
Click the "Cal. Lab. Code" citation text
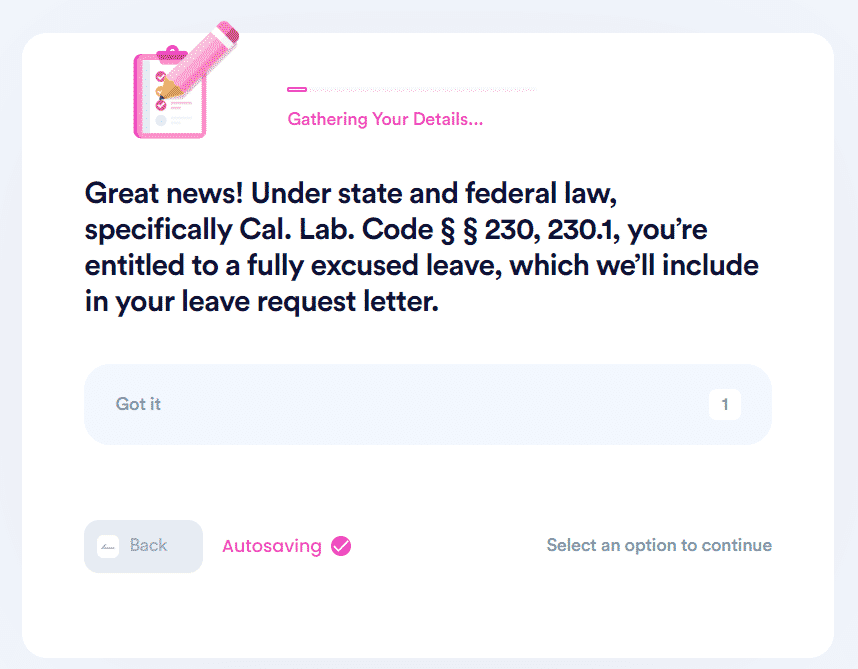point(336,229)
